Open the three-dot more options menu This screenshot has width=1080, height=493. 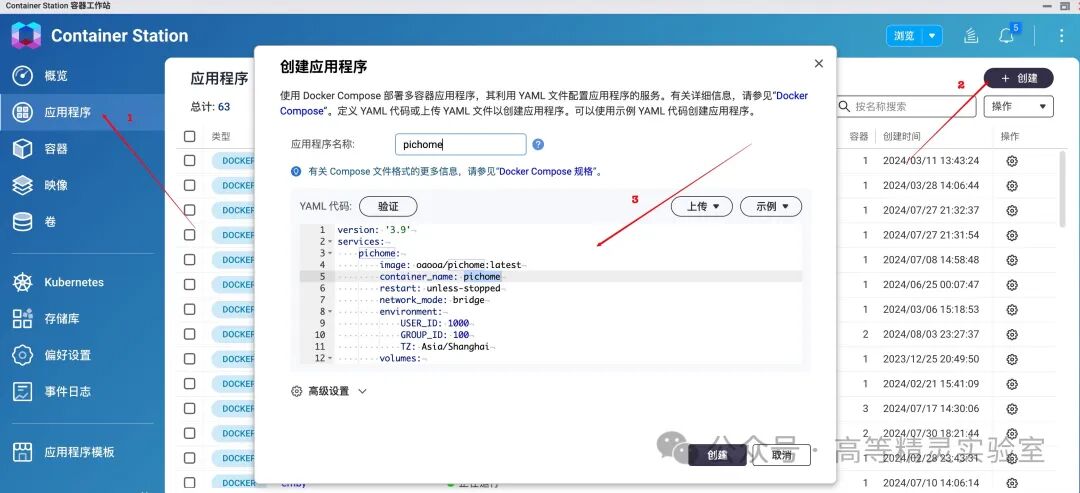pos(1061,36)
